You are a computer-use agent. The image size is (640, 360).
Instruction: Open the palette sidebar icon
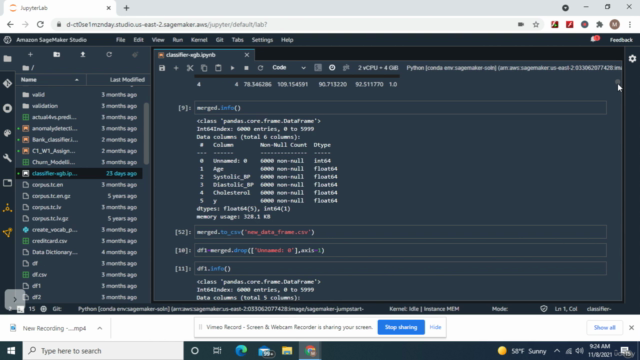coord(7,133)
